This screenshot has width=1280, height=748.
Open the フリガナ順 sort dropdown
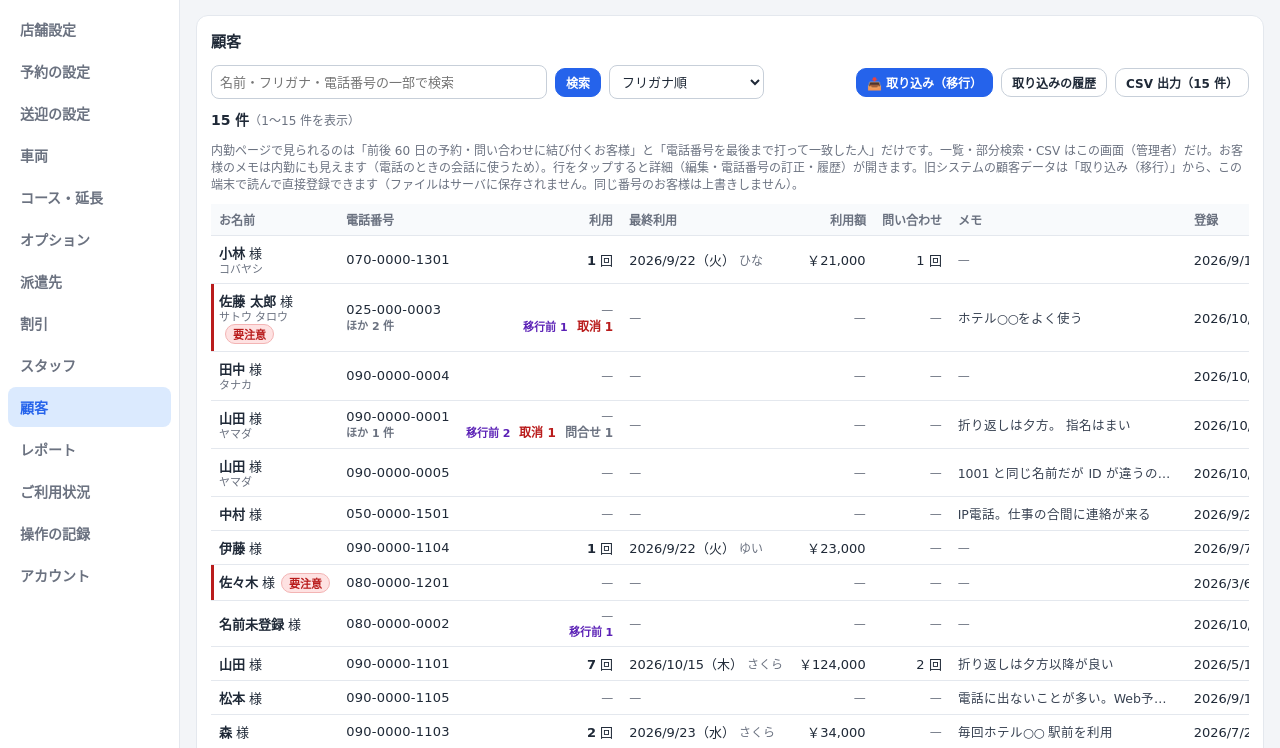pyautogui.click(x=686, y=82)
